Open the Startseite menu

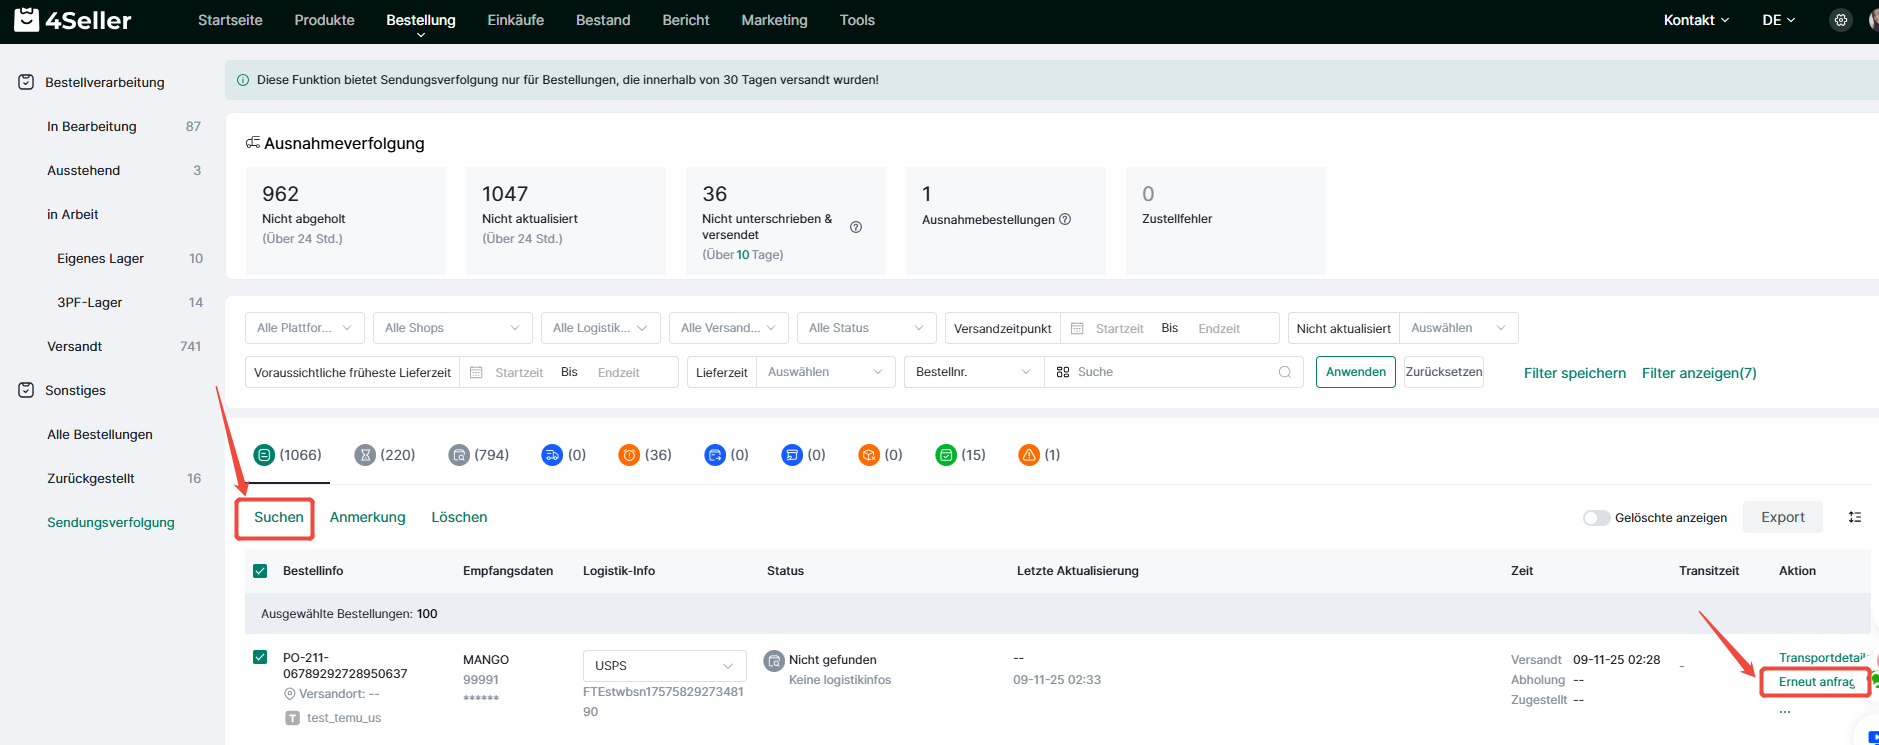(230, 20)
